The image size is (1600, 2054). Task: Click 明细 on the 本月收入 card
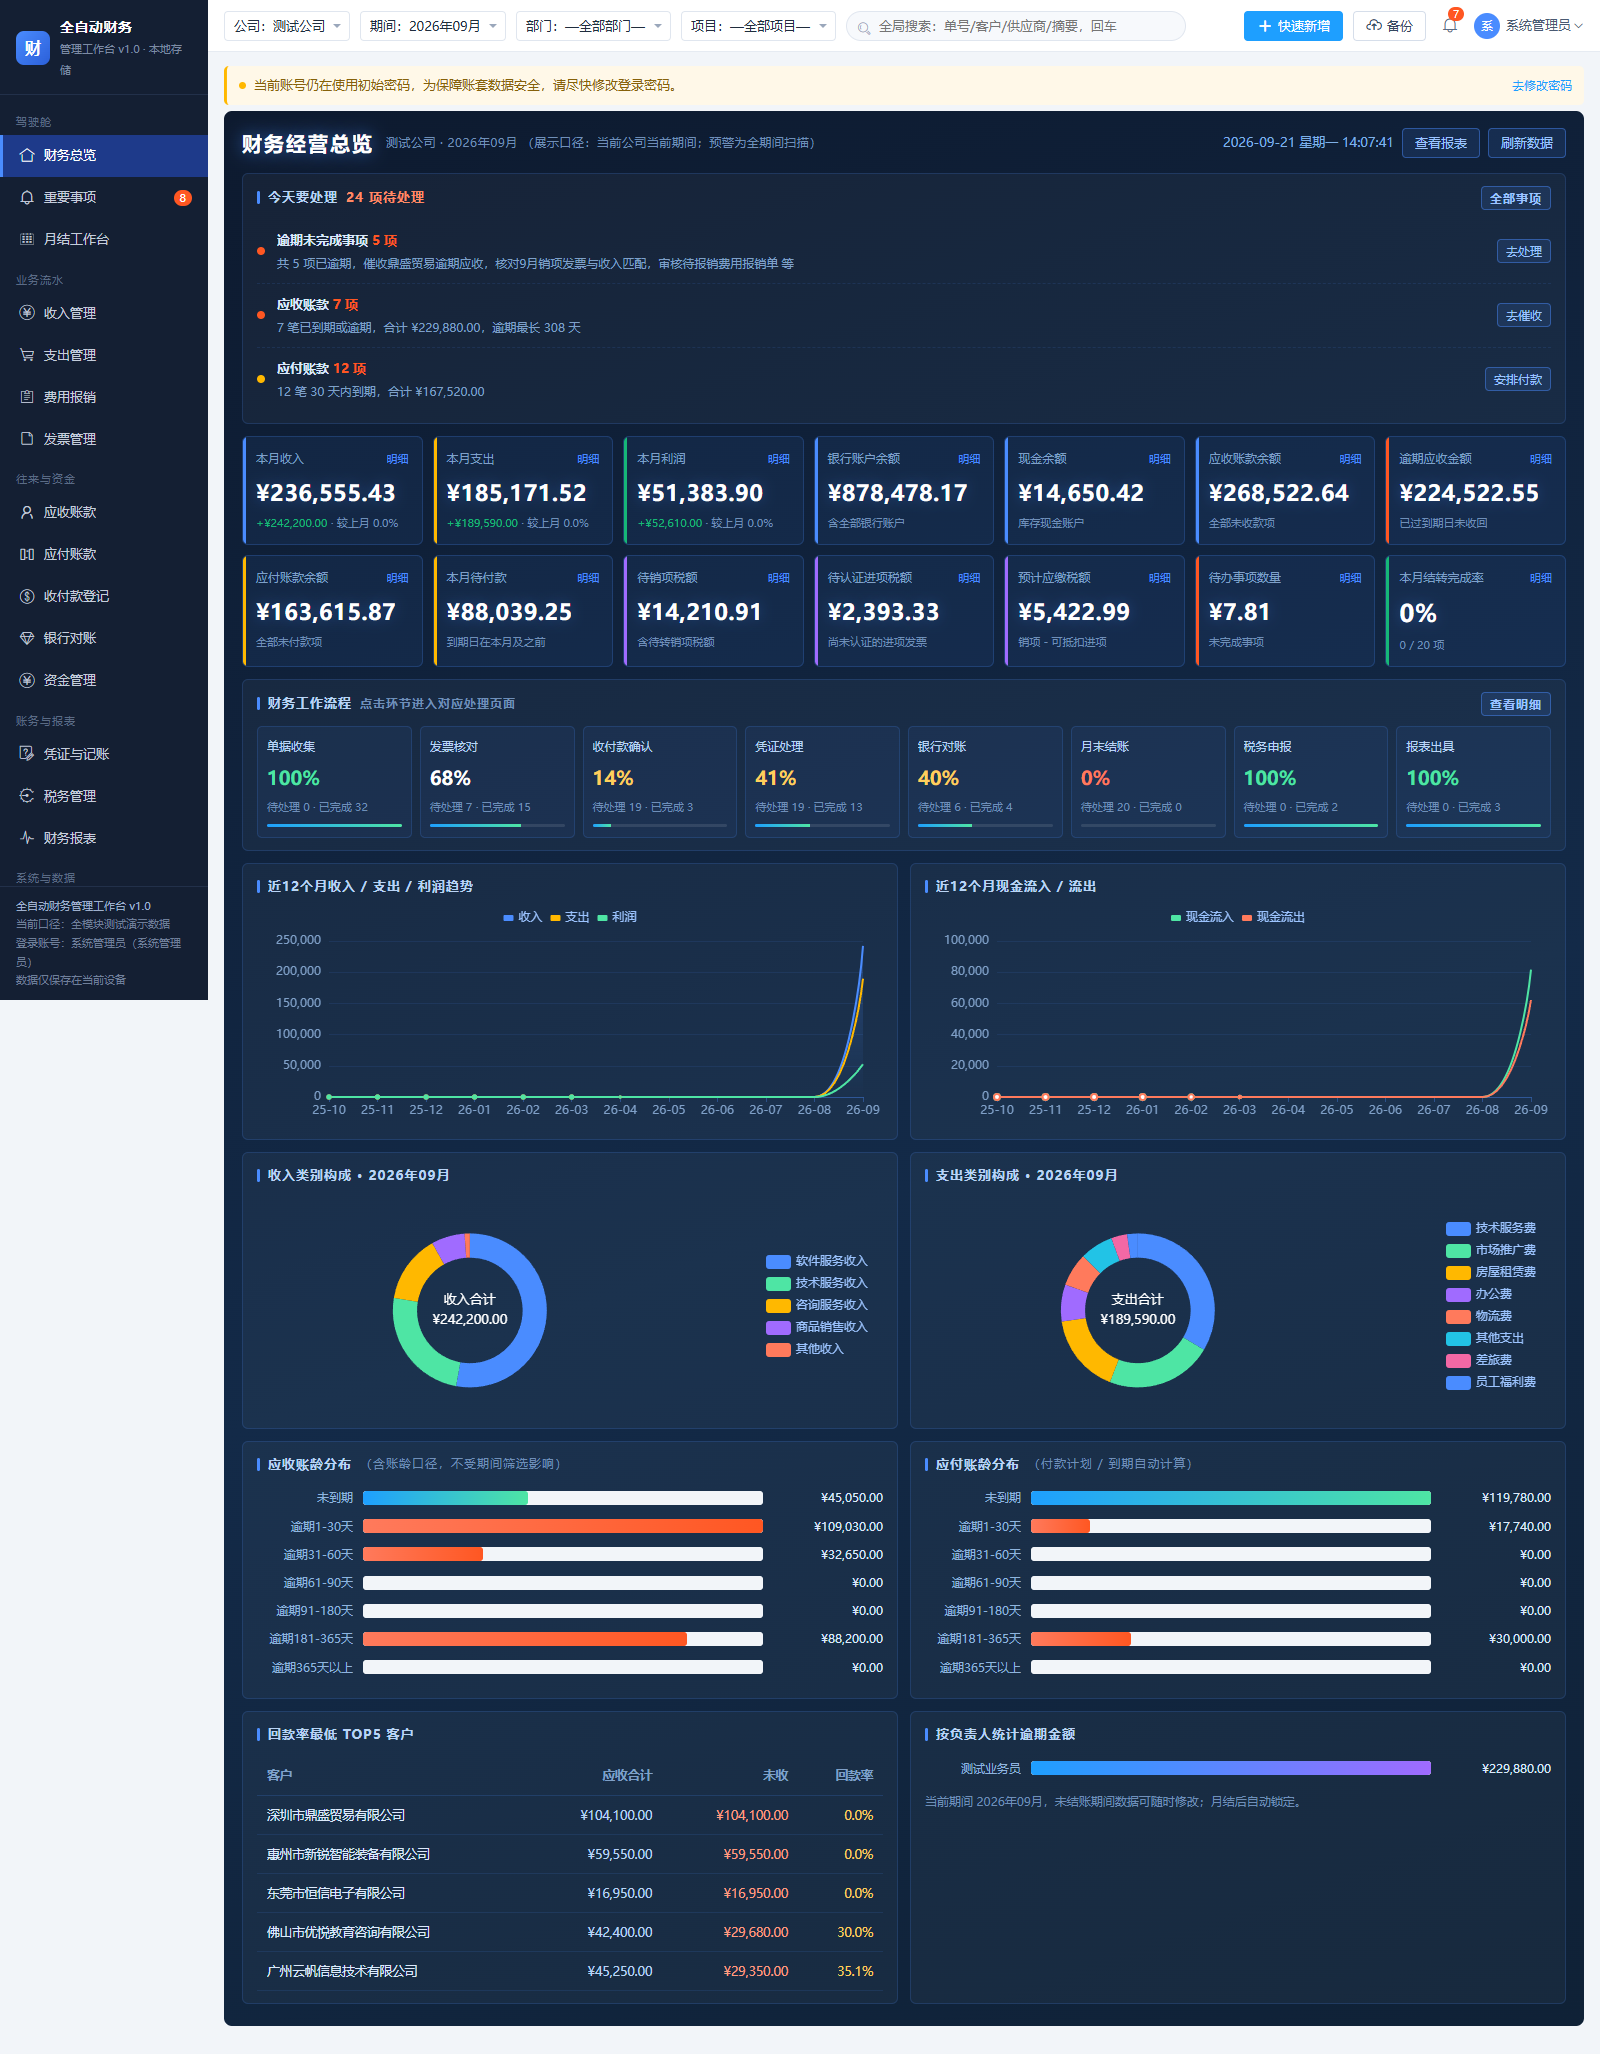coord(397,459)
